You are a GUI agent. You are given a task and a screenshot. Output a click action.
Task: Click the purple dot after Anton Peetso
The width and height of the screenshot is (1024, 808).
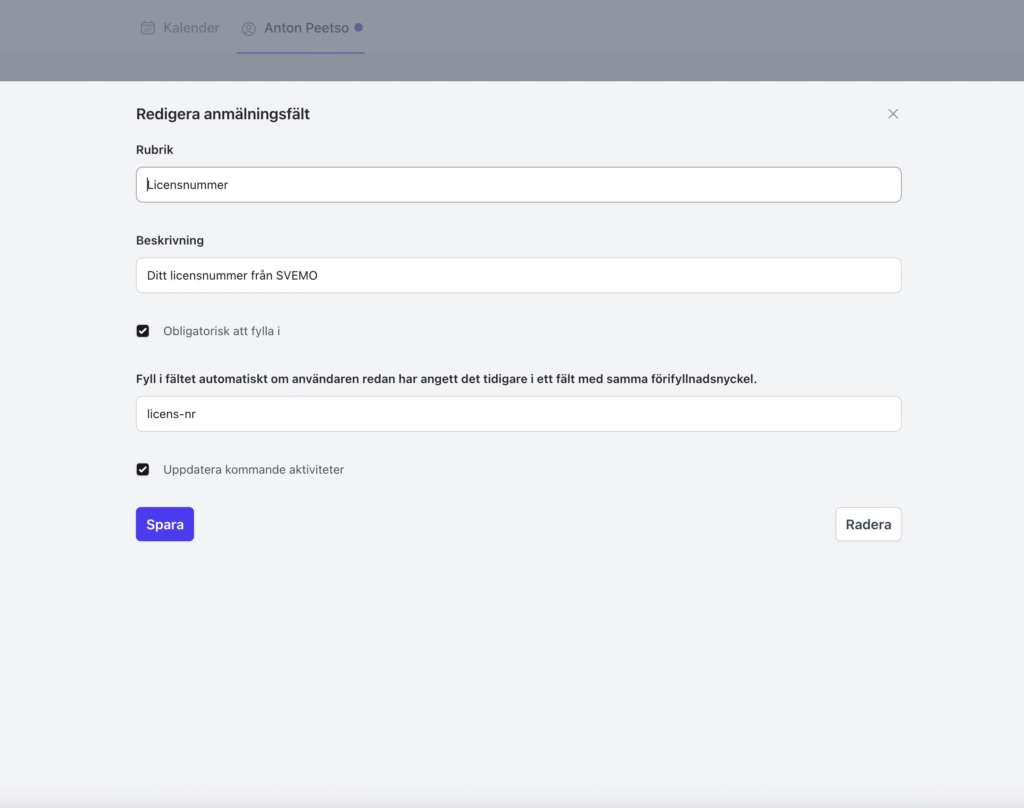[359, 27]
